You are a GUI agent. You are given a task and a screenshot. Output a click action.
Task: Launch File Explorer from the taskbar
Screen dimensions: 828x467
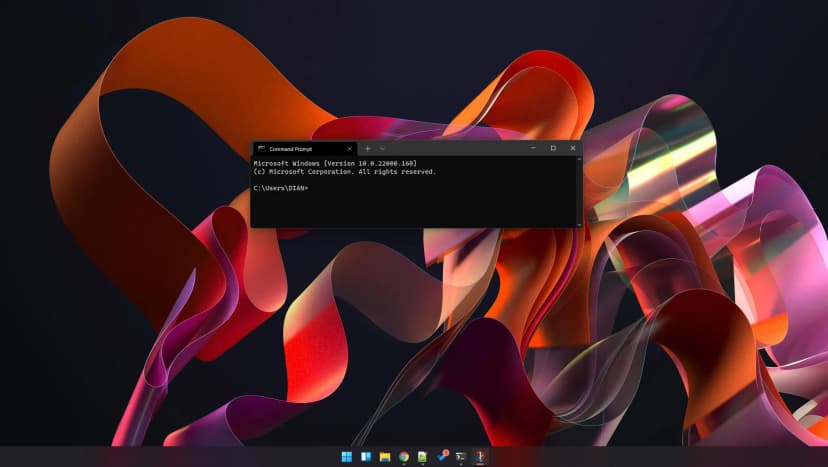tap(384, 457)
